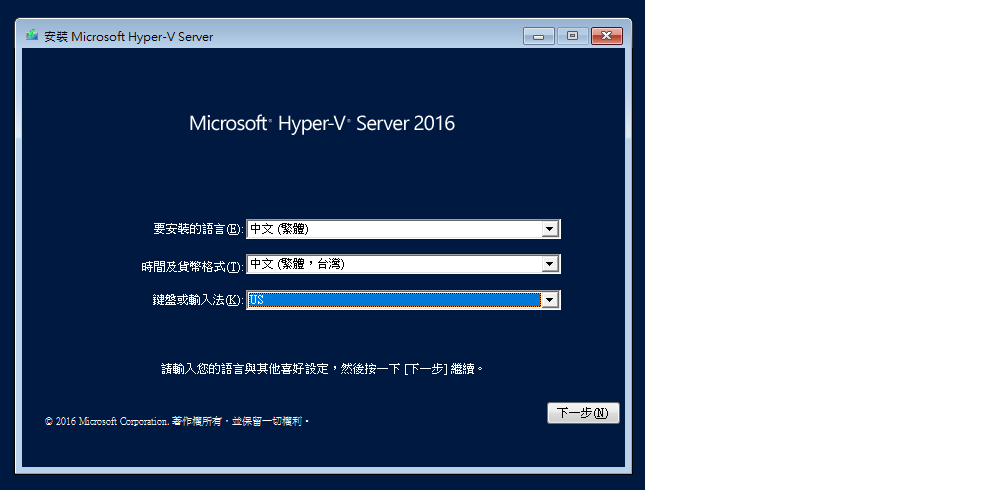Click the 2016 Microsoft Corporation copyright text
Viewport: 999px width, 490px height.
177,422
